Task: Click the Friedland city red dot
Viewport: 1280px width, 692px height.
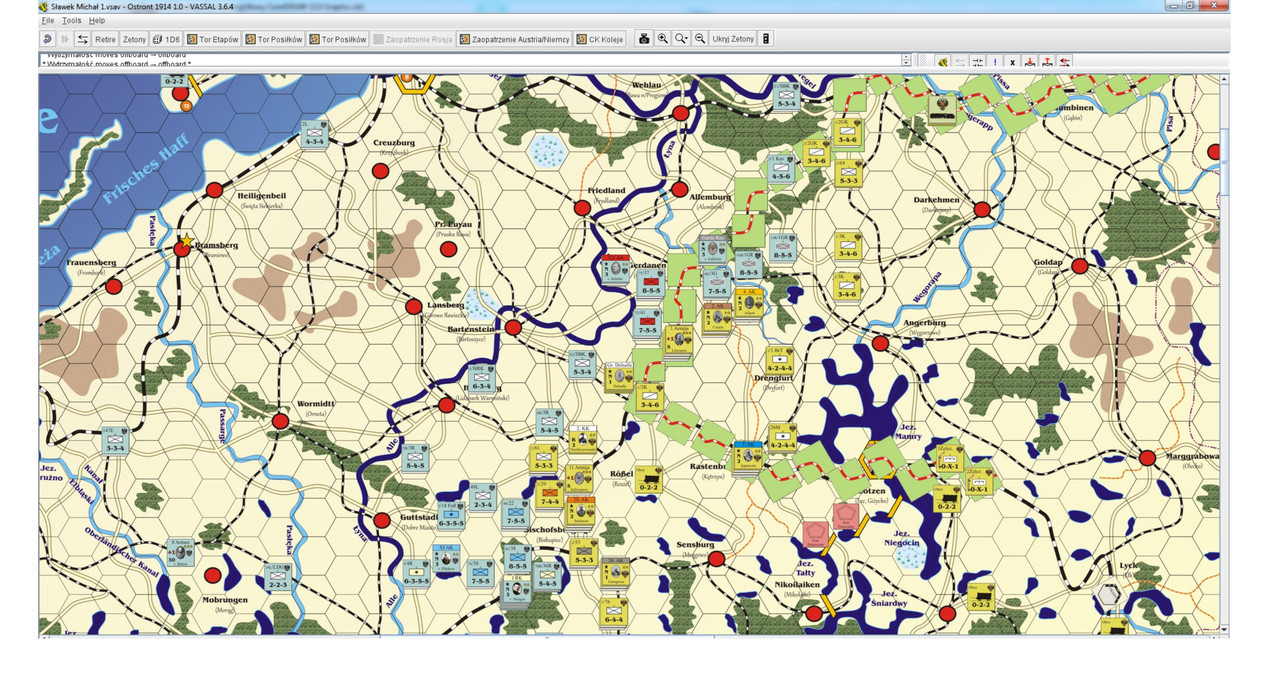Action: point(582,208)
